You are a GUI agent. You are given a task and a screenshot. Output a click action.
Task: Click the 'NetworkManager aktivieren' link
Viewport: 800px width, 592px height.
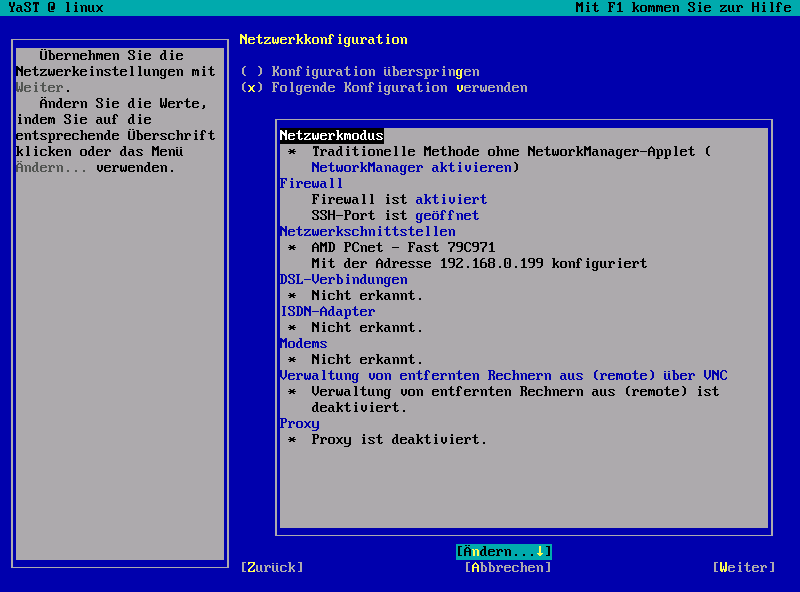(x=411, y=167)
